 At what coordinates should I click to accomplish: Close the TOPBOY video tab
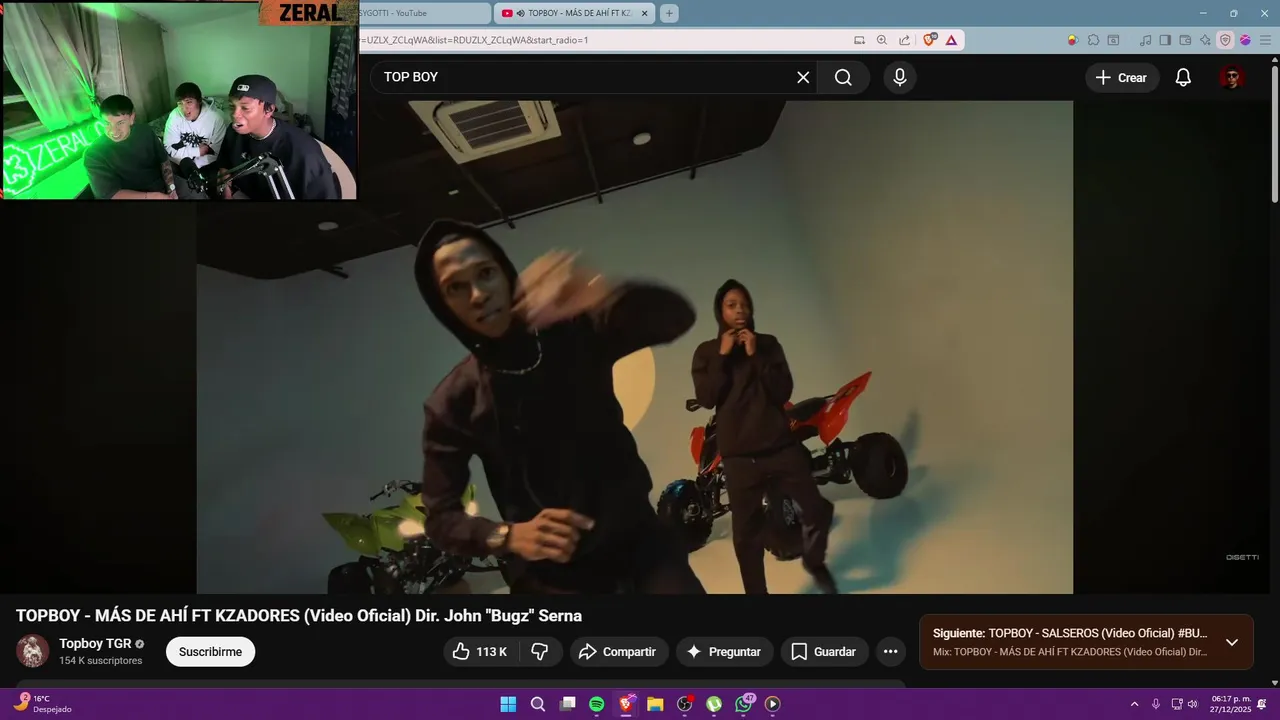645,13
